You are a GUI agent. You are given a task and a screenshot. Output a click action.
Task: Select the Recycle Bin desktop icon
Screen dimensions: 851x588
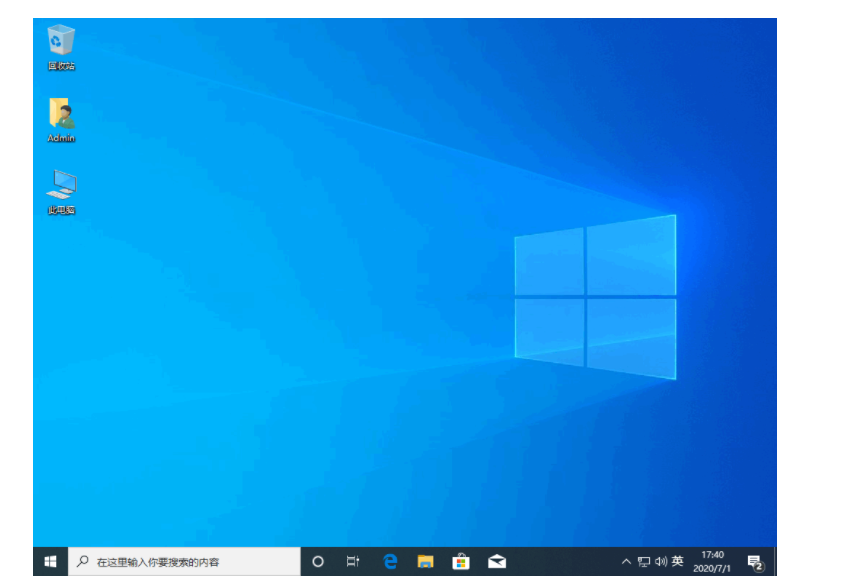pyautogui.click(x=61, y=47)
